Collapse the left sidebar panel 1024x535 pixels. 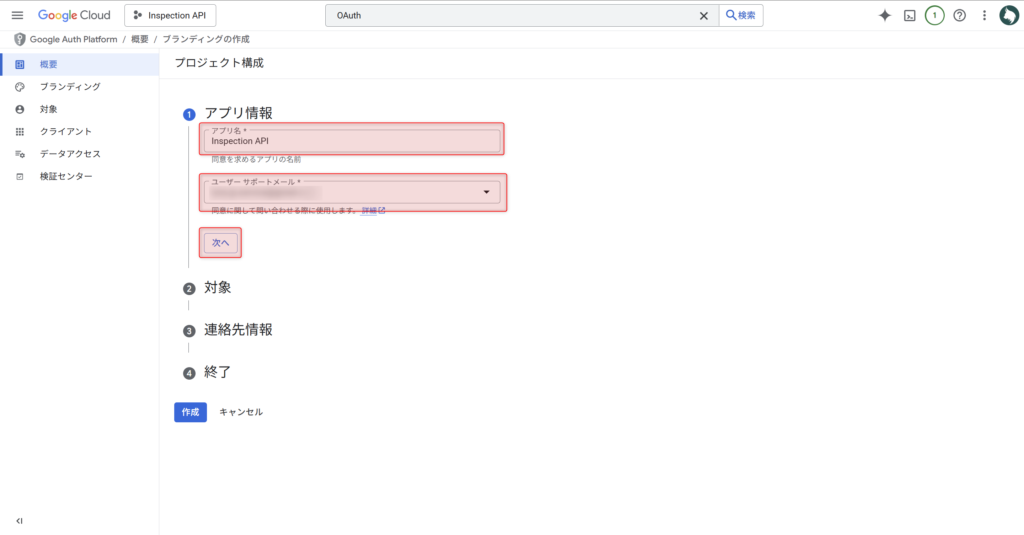[19, 521]
